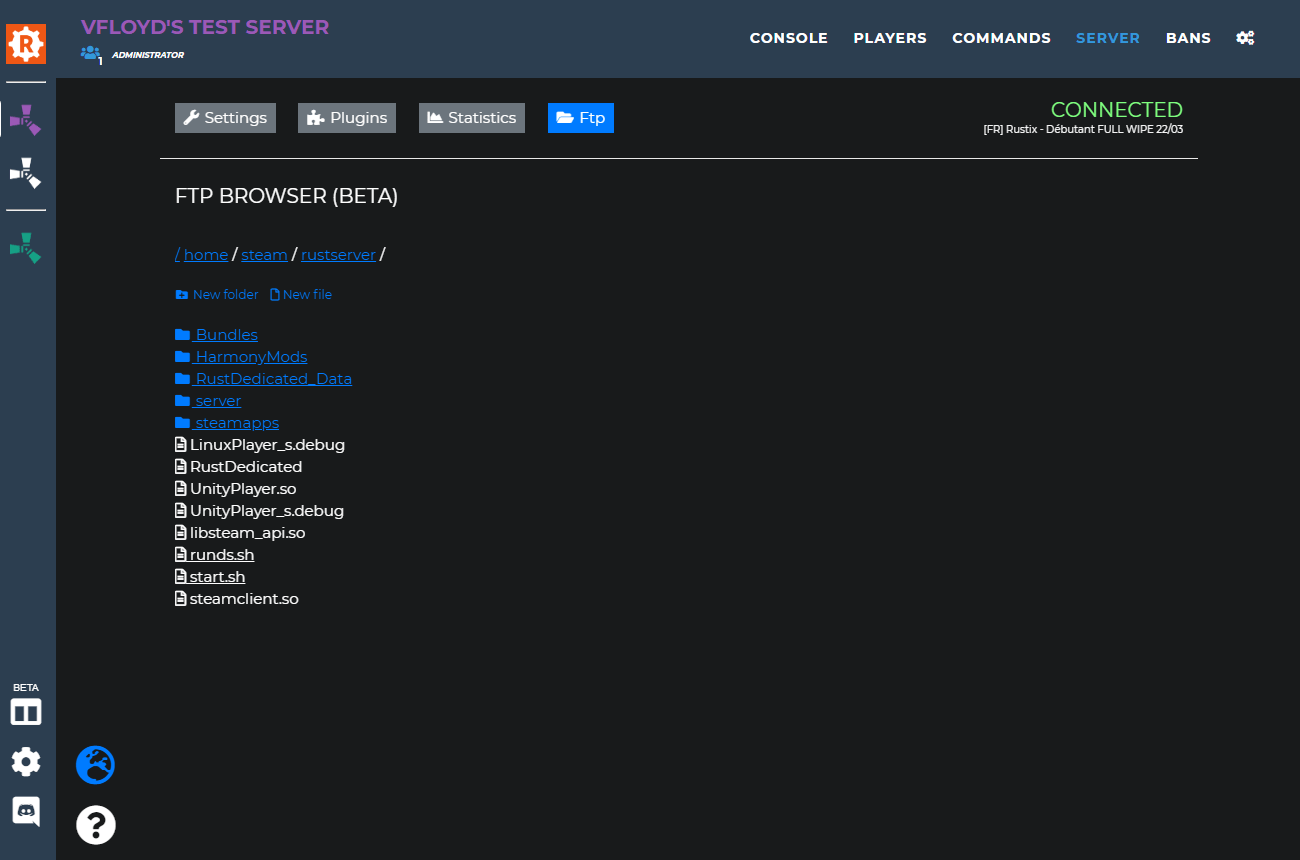Switch to the green Rust server instance
Screen dimensions: 1300x860
(x=26, y=247)
